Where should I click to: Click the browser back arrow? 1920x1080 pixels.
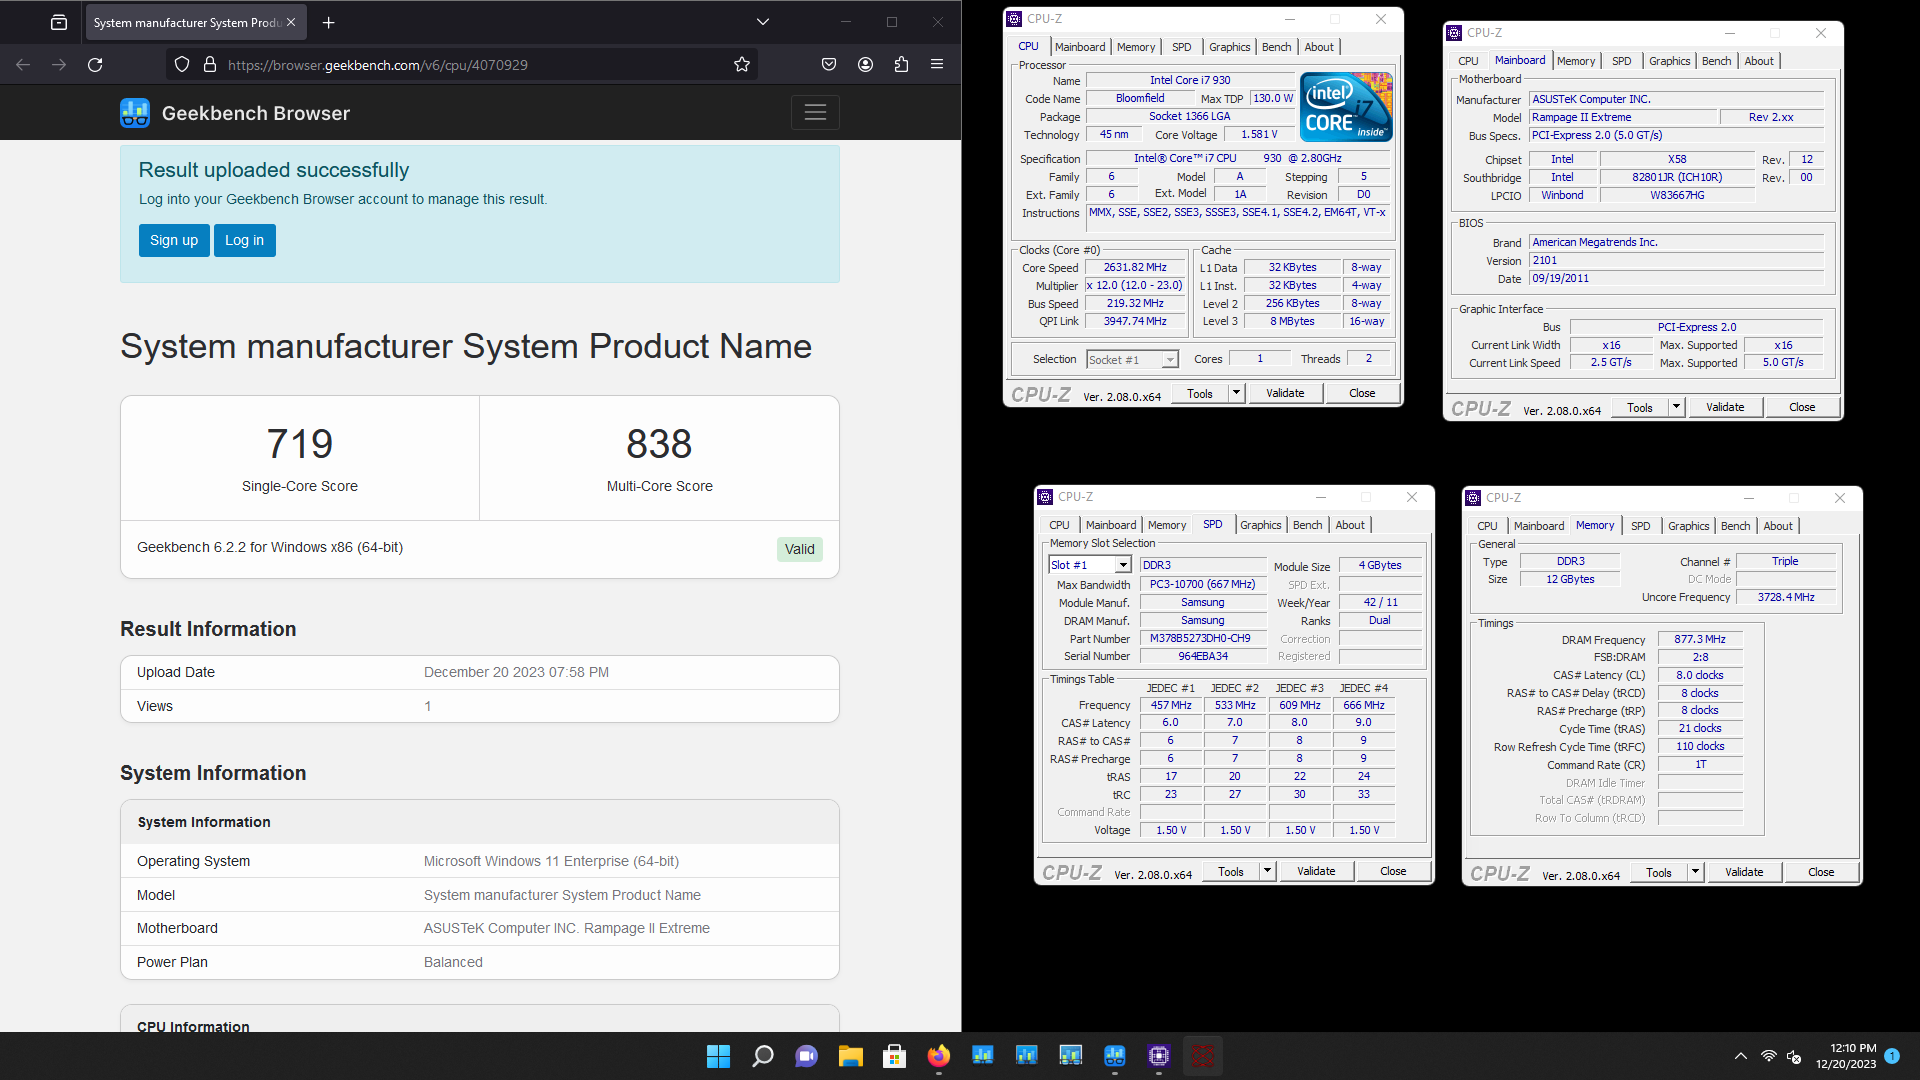[x=23, y=65]
